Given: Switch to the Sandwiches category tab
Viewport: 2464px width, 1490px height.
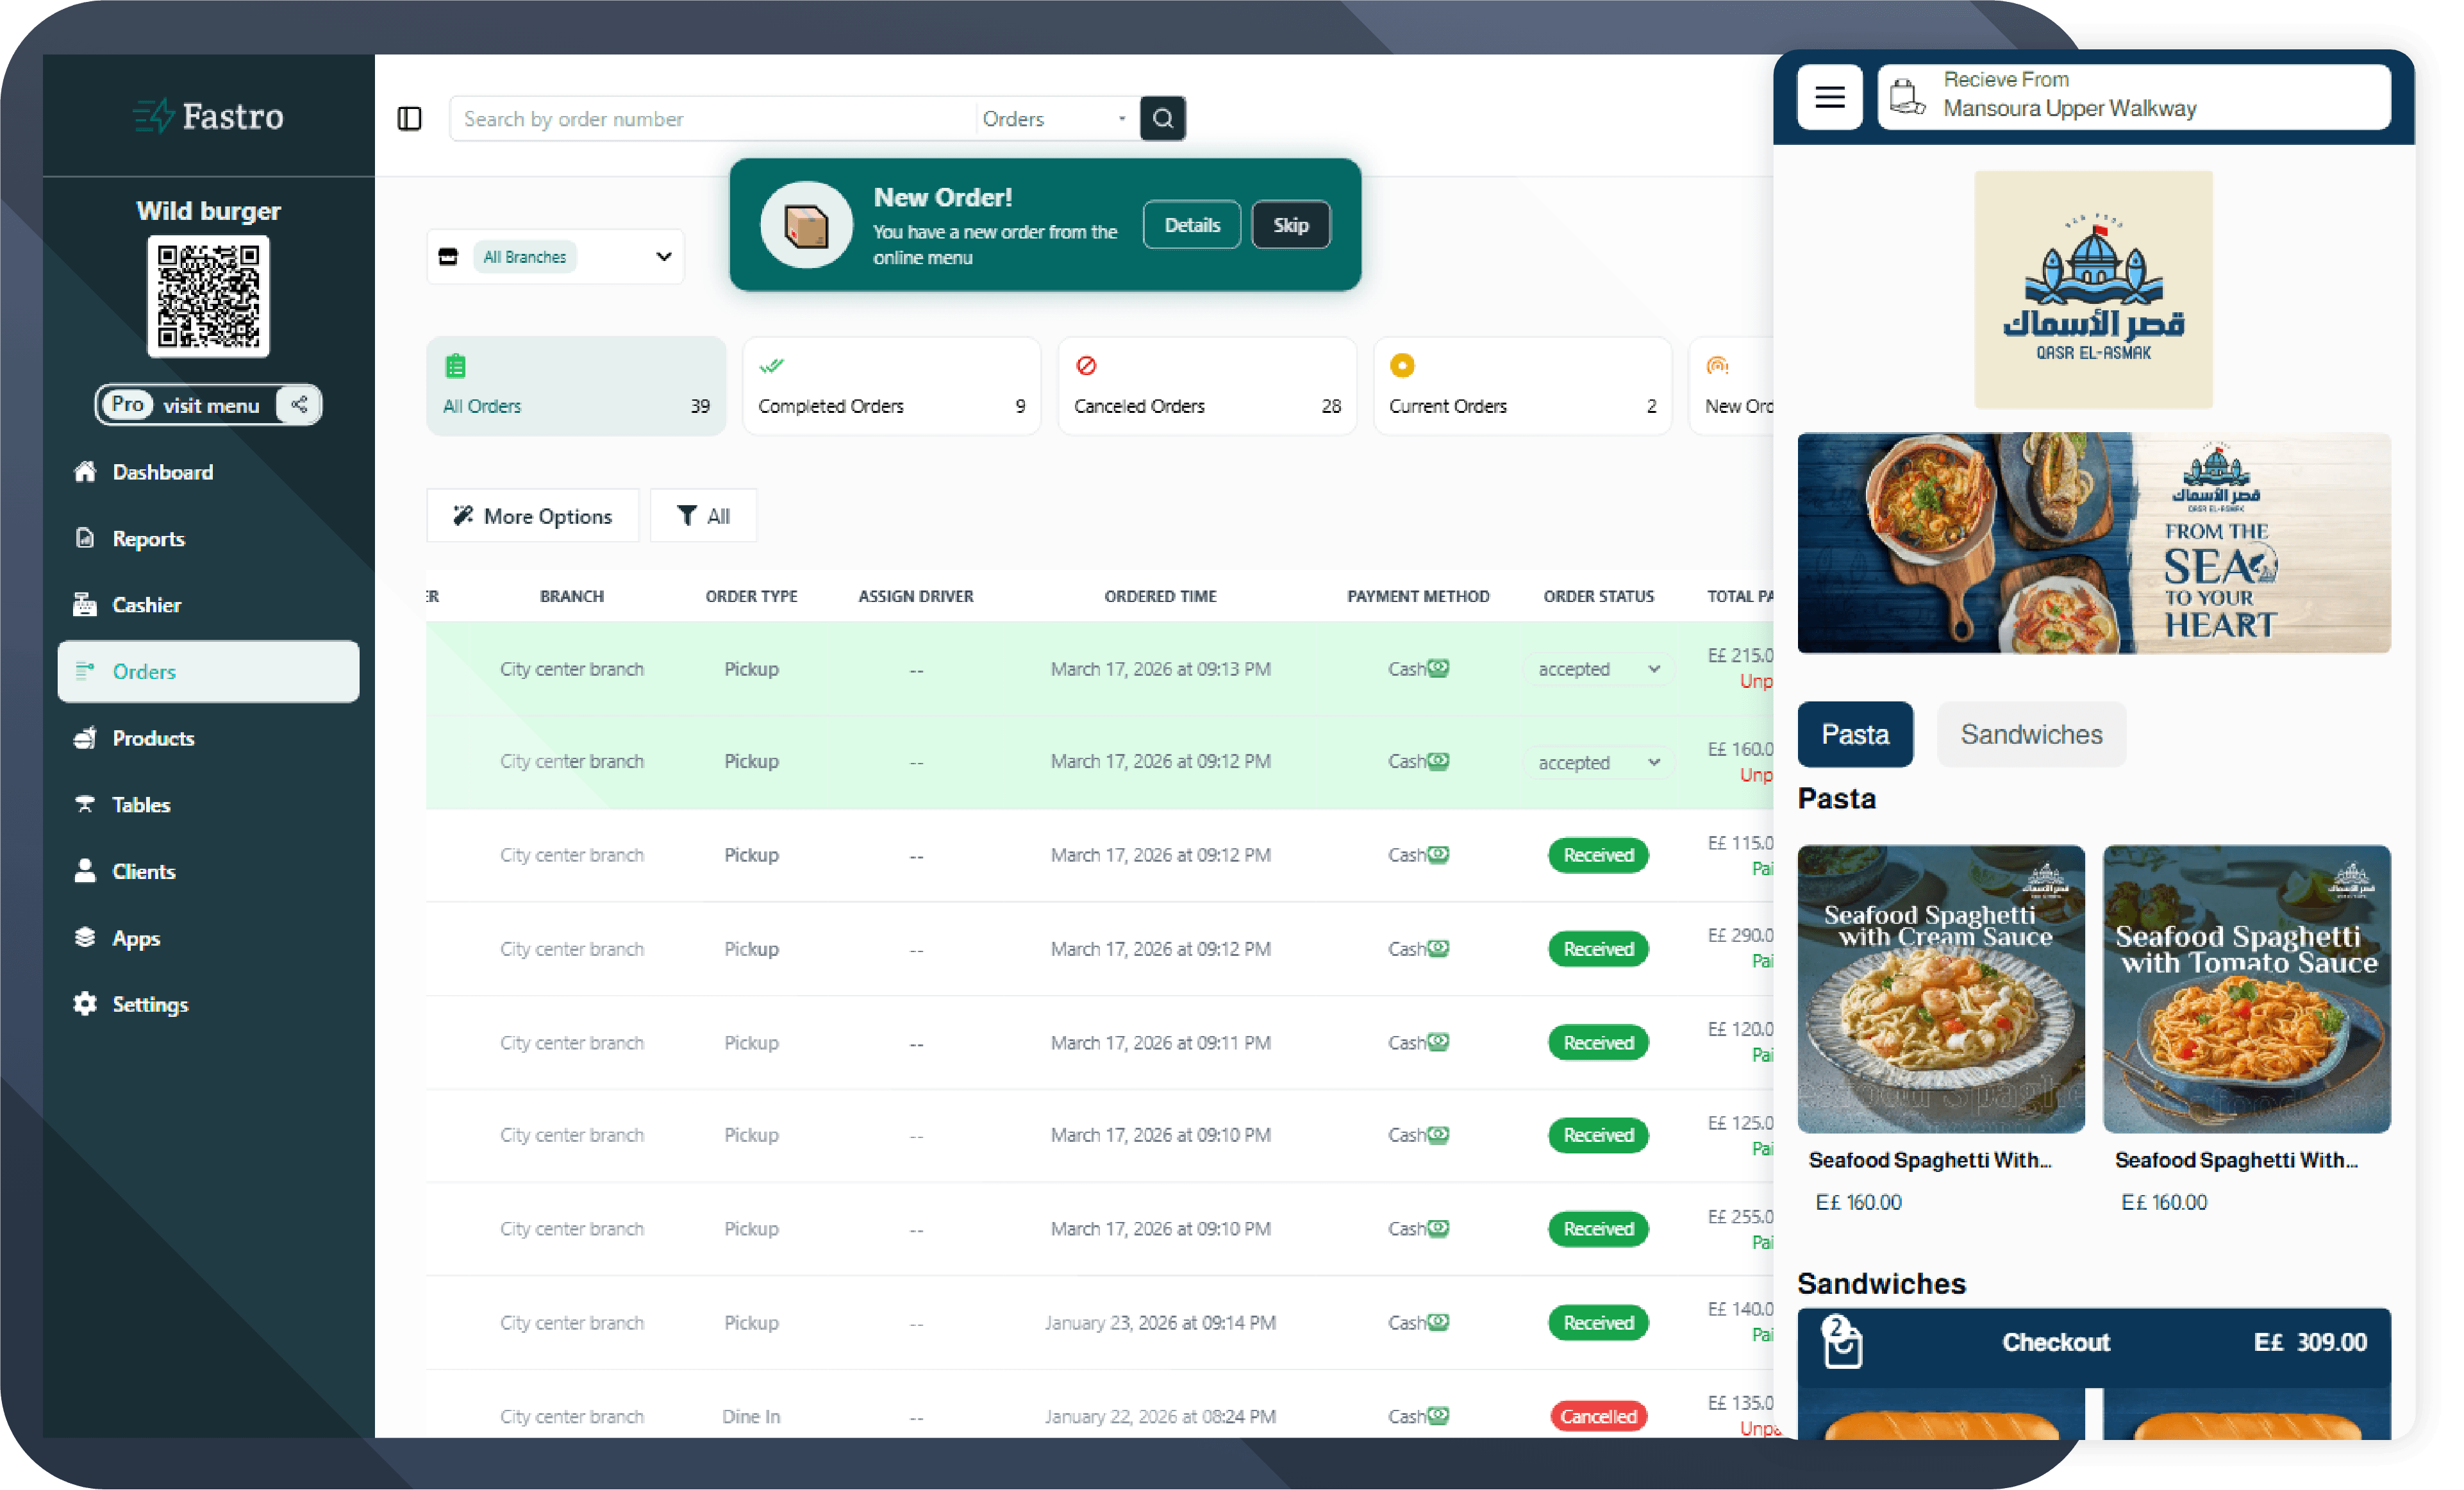Looking at the screenshot, I should [2030, 735].
